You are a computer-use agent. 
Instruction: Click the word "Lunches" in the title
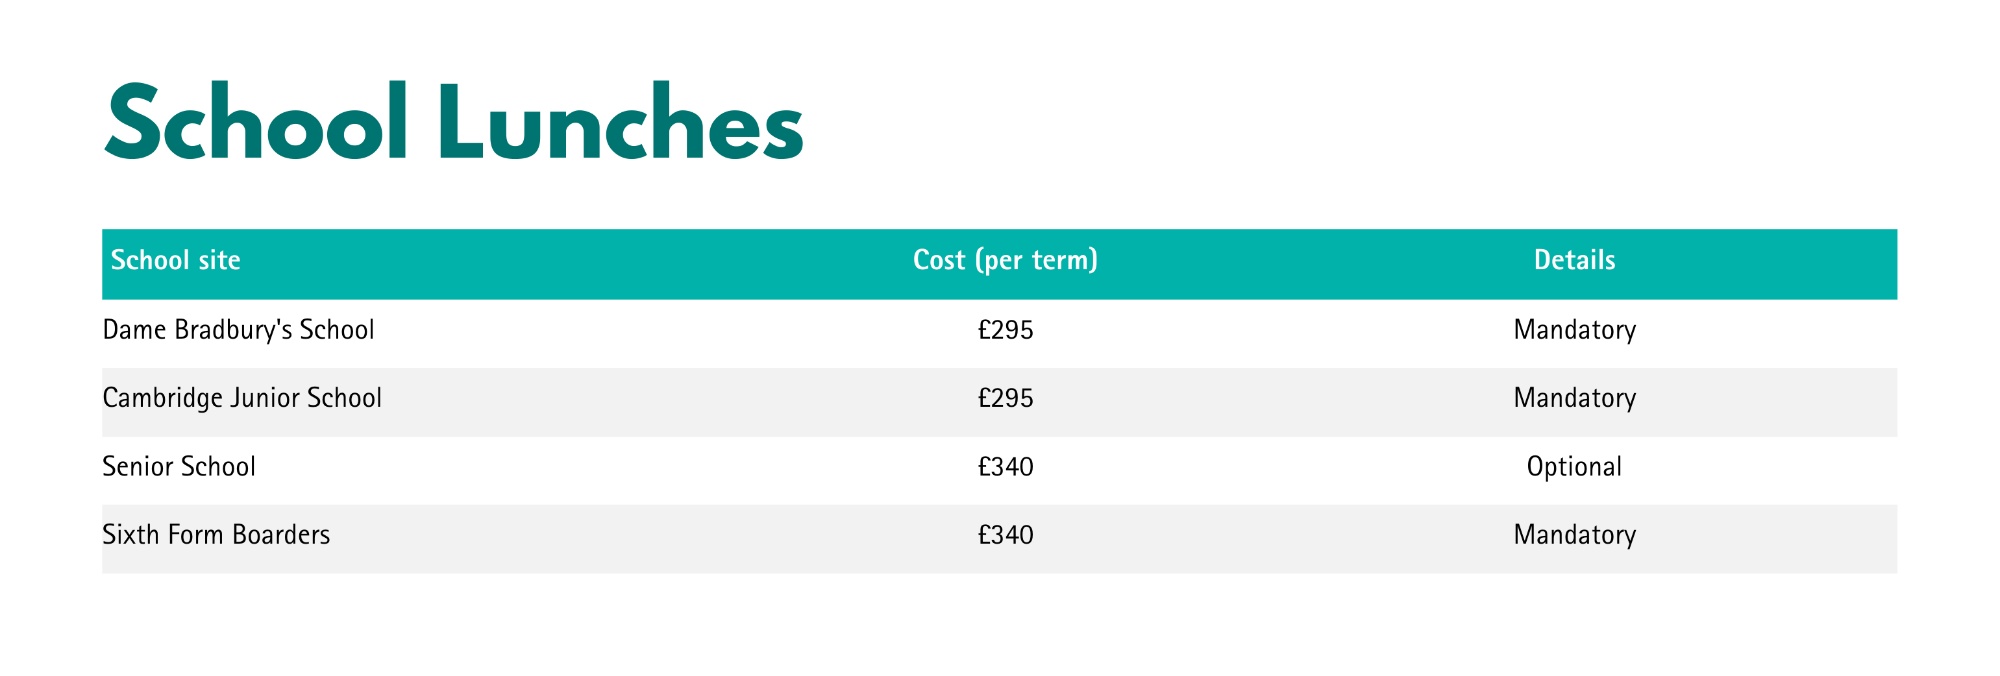[620, 123]
